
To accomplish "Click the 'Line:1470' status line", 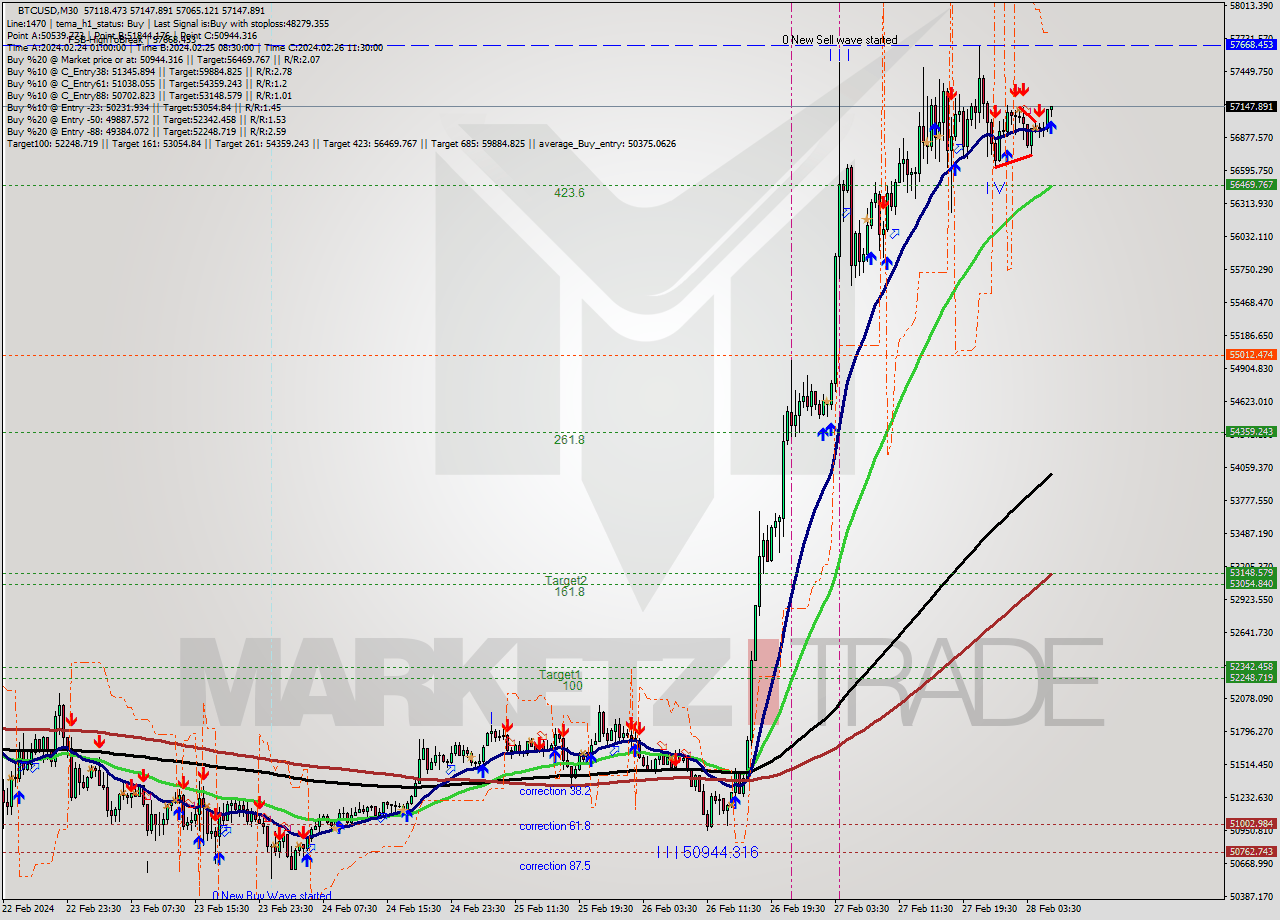I will (x=167, y=23).
